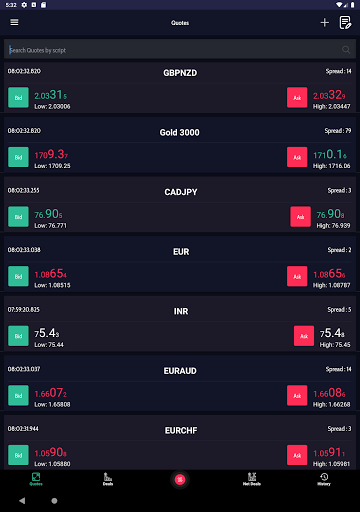Screen dimensions: 360x512
Task: Tap the plus icon to add quote
Action: pos(324,23)
